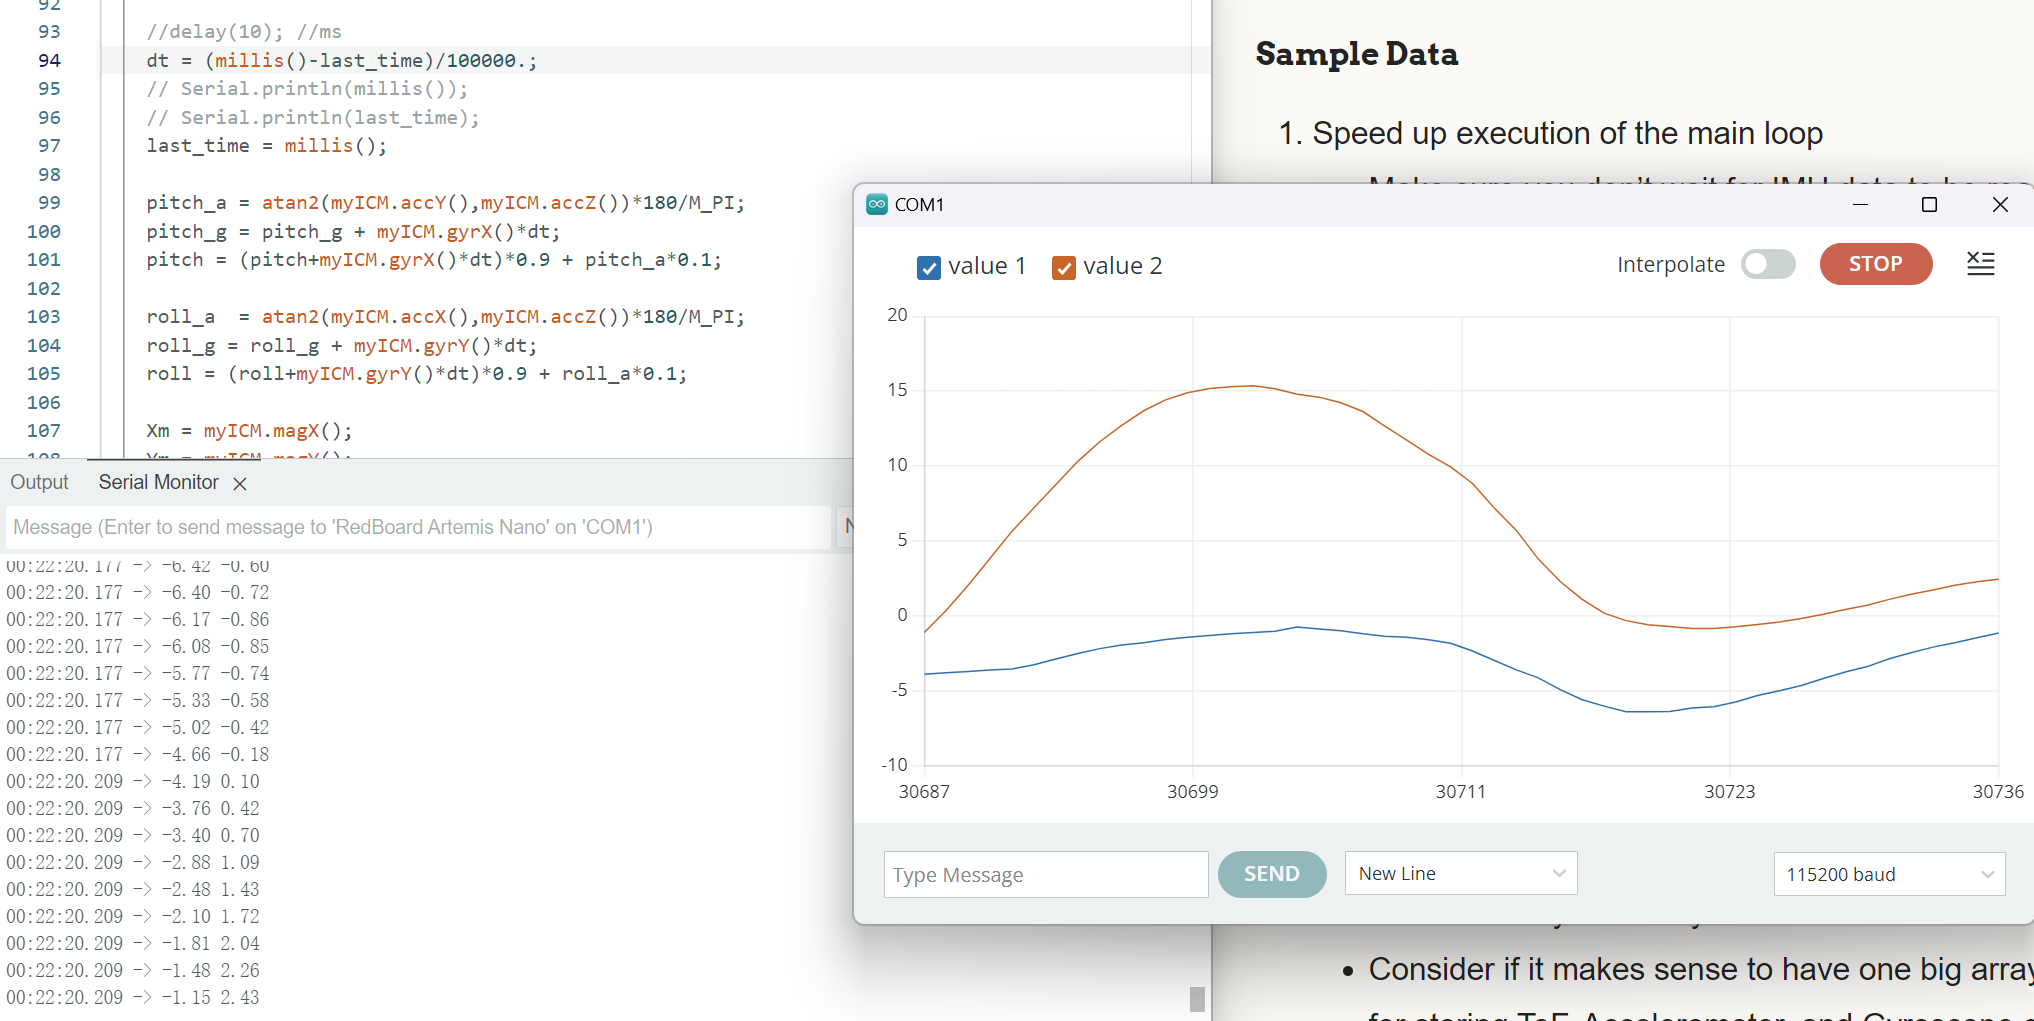
Task: Click the //delay(10); comment line
Action: point(244,32)
